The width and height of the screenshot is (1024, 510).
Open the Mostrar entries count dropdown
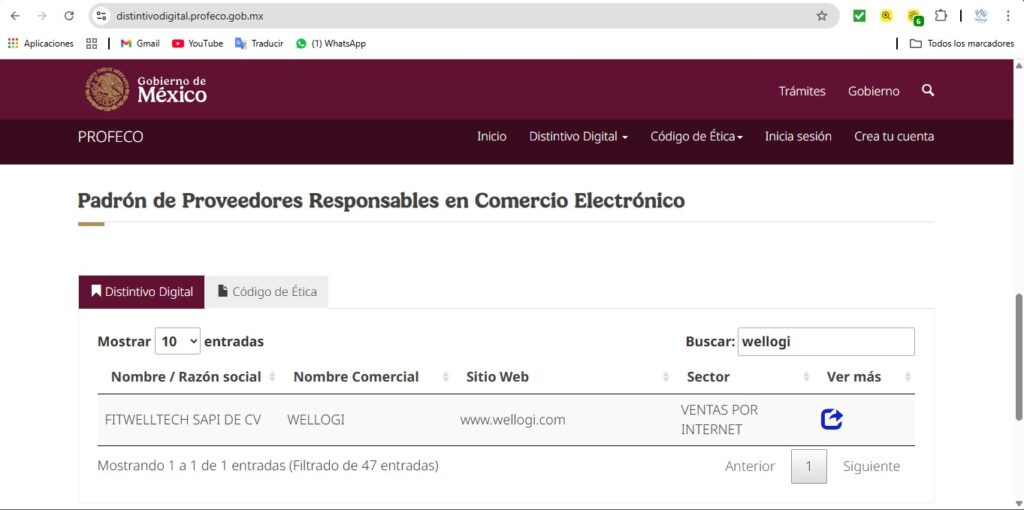click(177, 341)
